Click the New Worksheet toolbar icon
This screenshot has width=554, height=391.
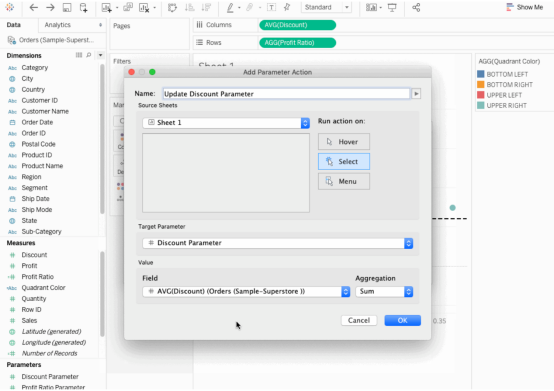pyautogui.click(x=106, y=7)
